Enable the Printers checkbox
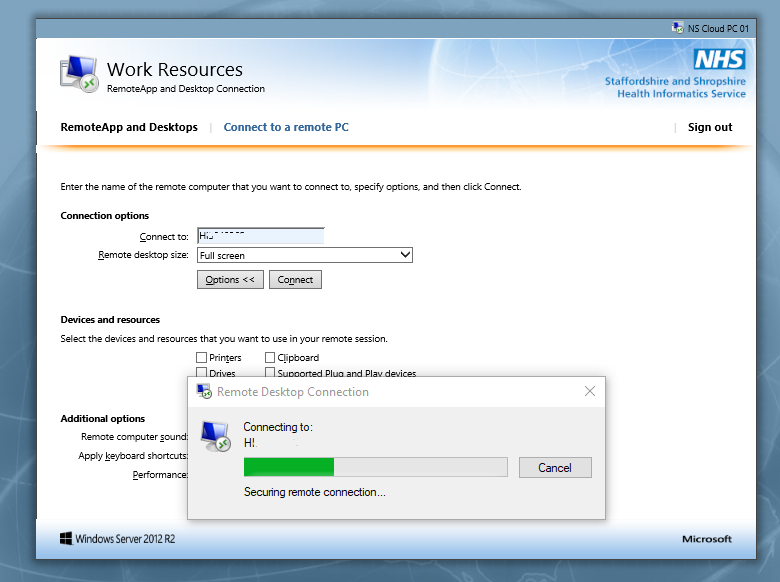Viewport: 780px width, 582px height. [x=202, y=358]
